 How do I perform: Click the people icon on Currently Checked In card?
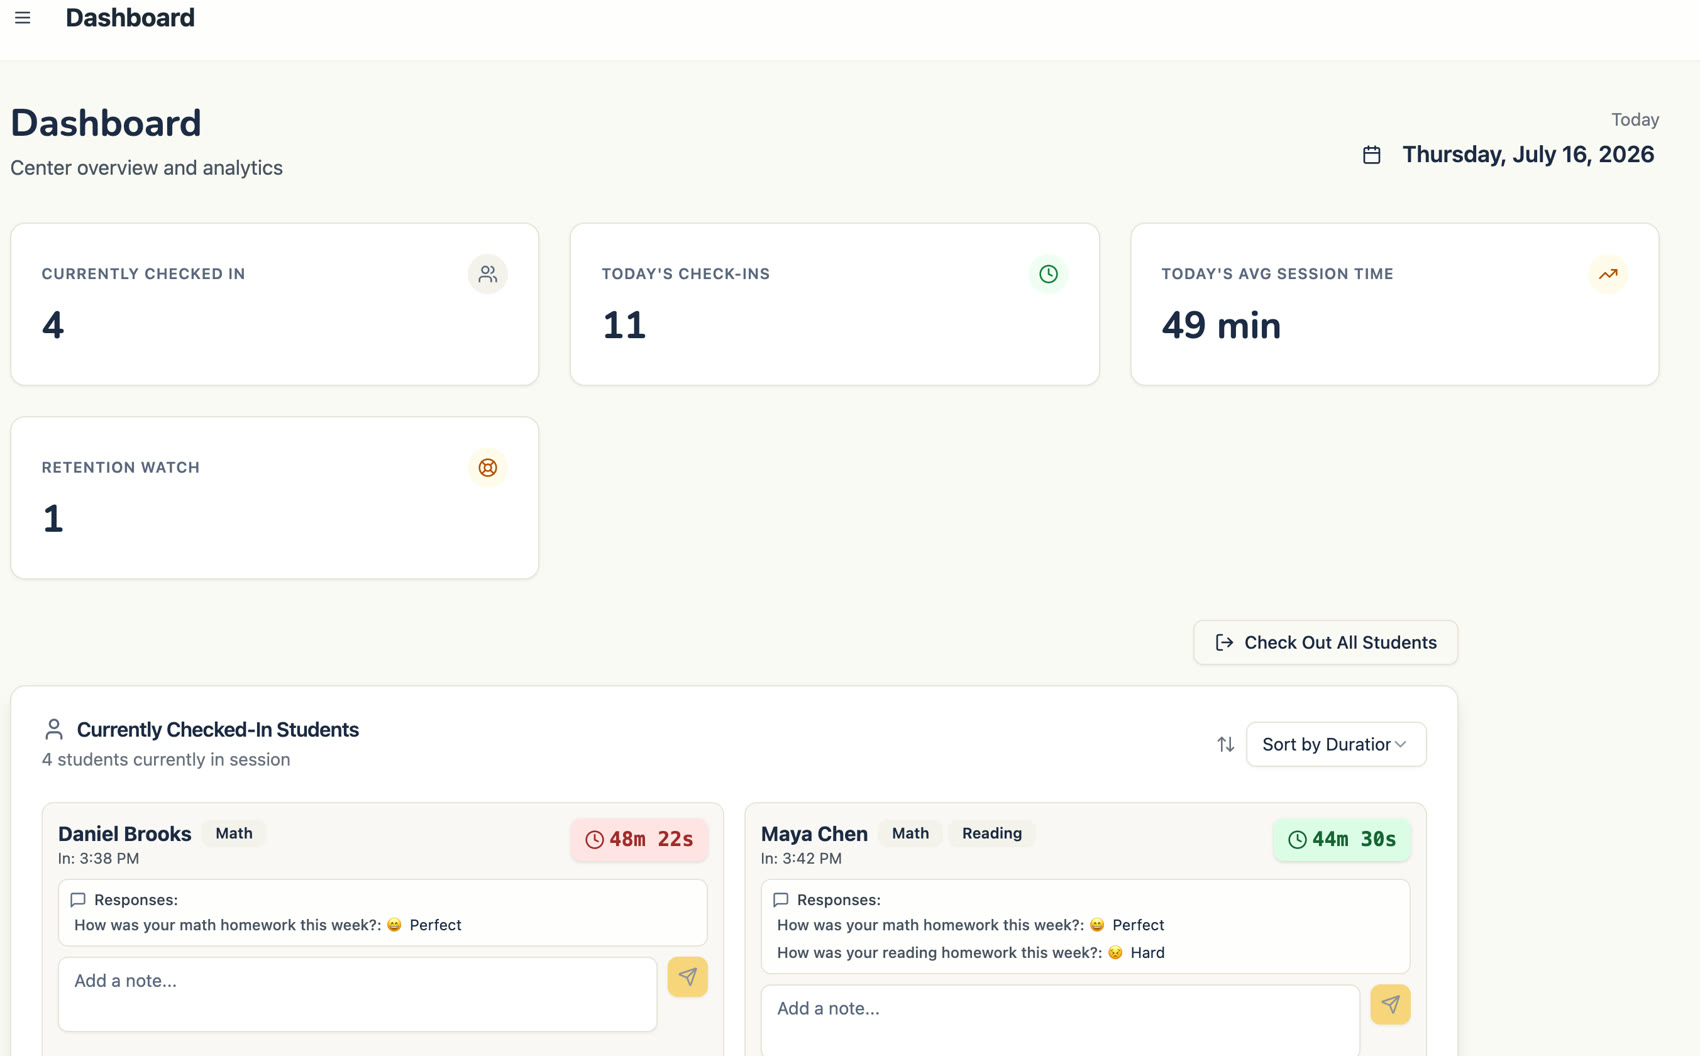click(x=487, y=274)
